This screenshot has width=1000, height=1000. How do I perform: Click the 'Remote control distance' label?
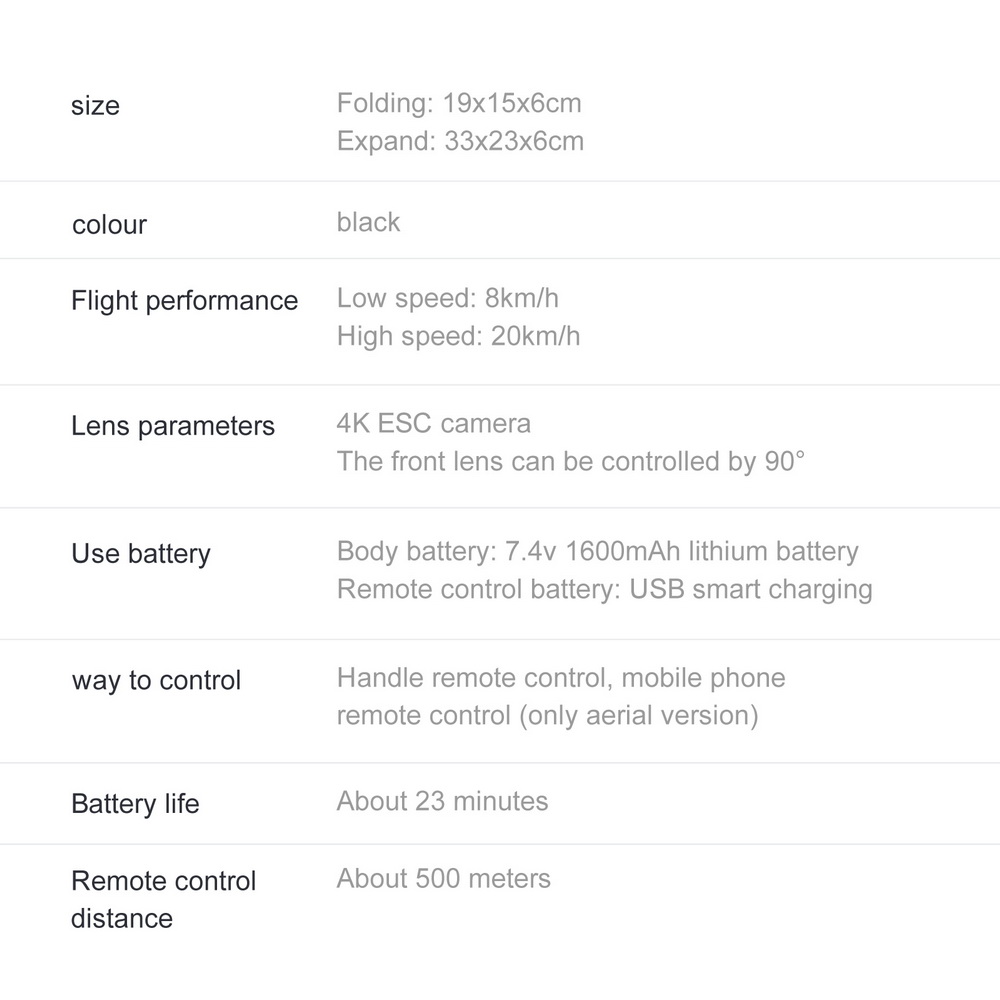[163, 899]
